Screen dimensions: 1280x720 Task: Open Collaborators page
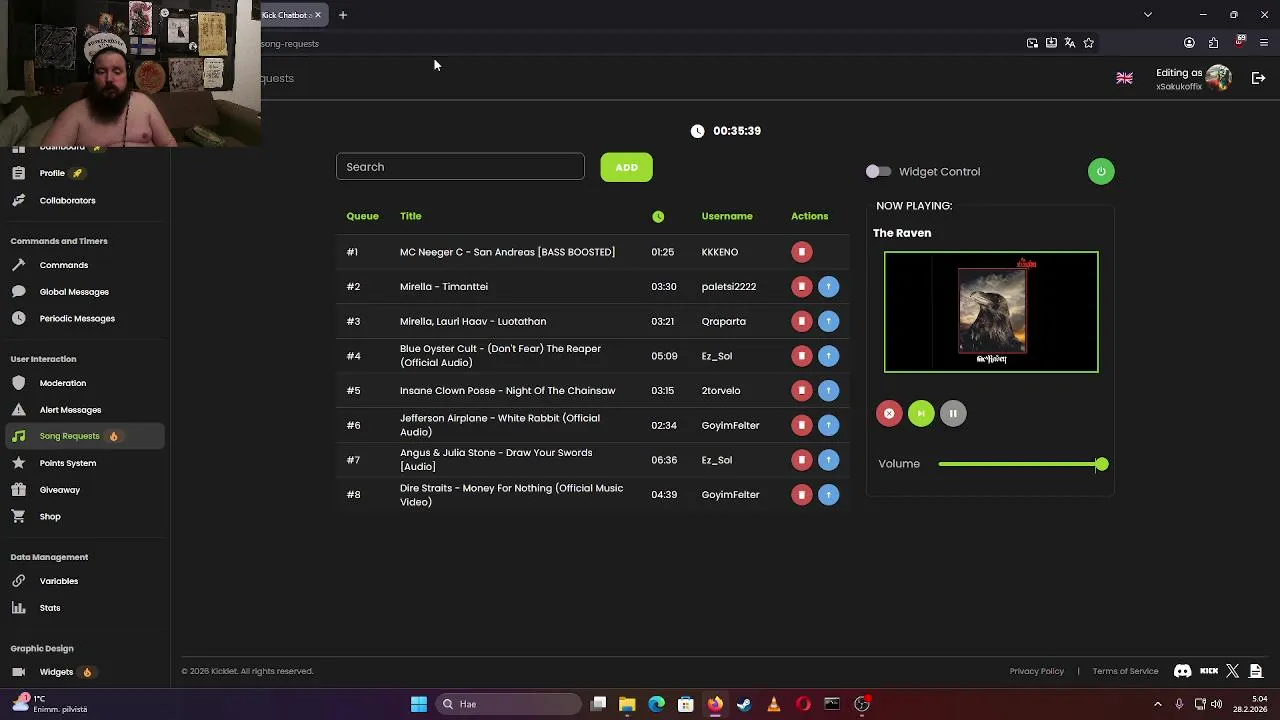(67, 200)
